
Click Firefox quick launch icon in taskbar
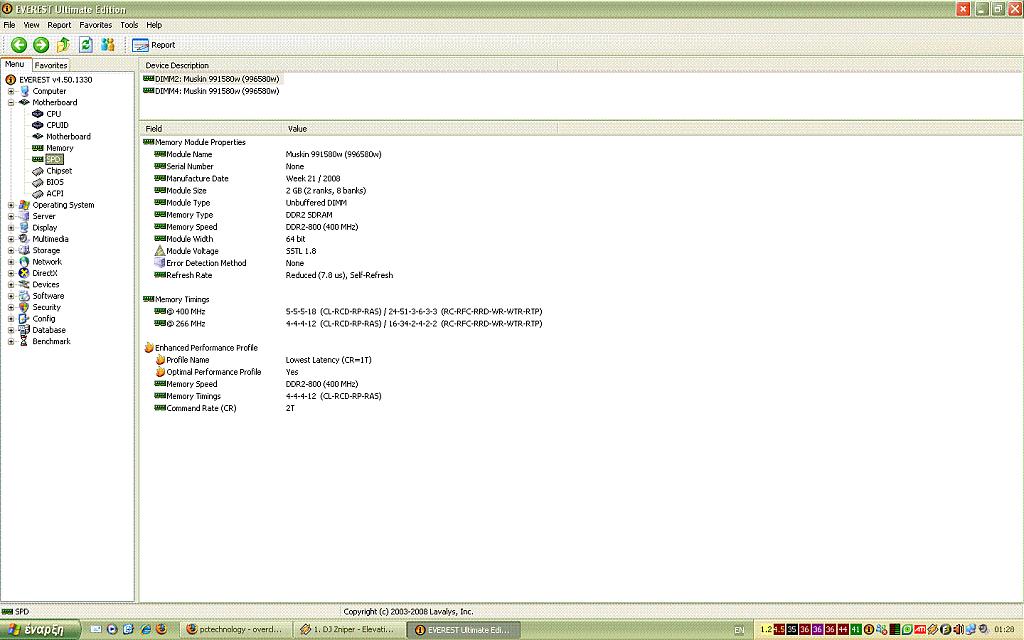(x=161, y=630)
